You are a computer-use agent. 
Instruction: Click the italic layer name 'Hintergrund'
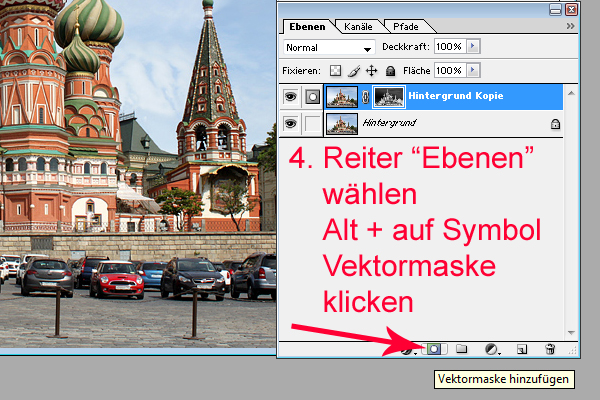point(390,123)
